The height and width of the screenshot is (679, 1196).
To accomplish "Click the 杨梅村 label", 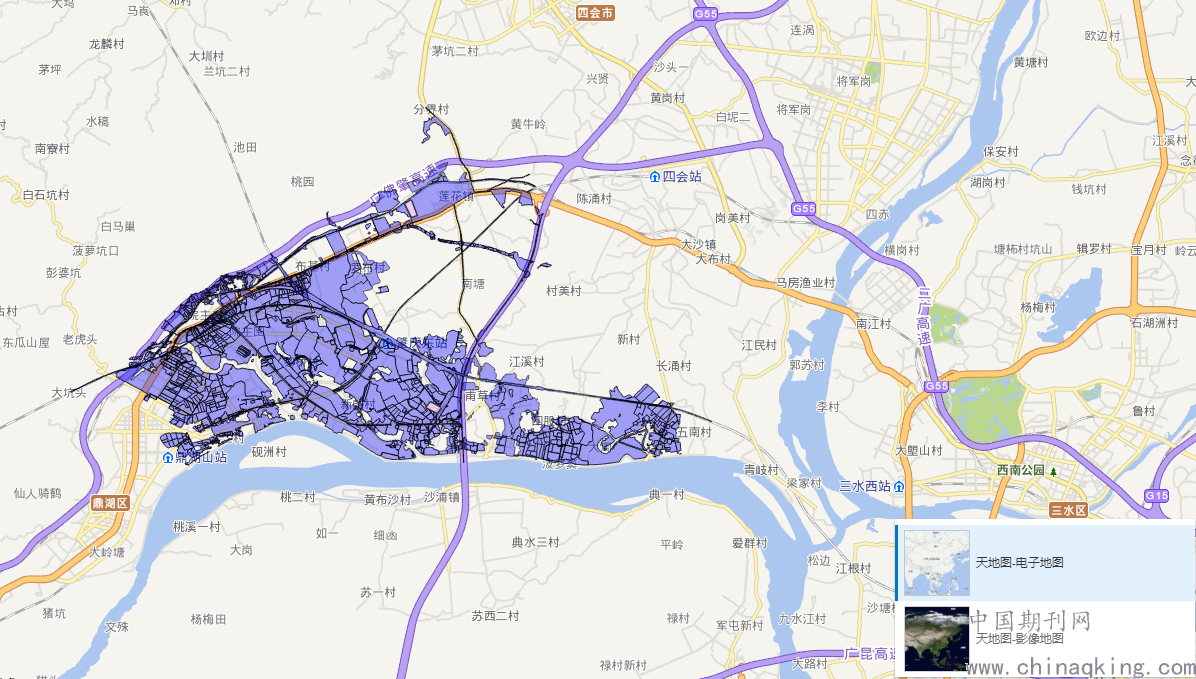I will pos(1038,307).
